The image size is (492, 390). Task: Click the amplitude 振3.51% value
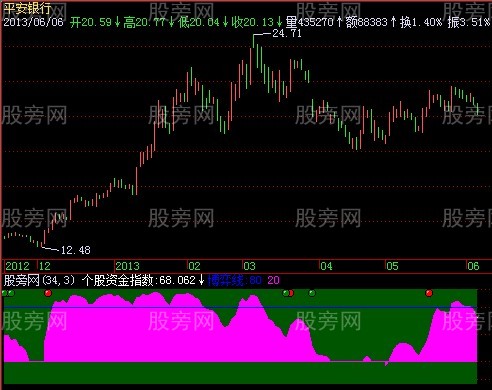click(x=469, y=22)
